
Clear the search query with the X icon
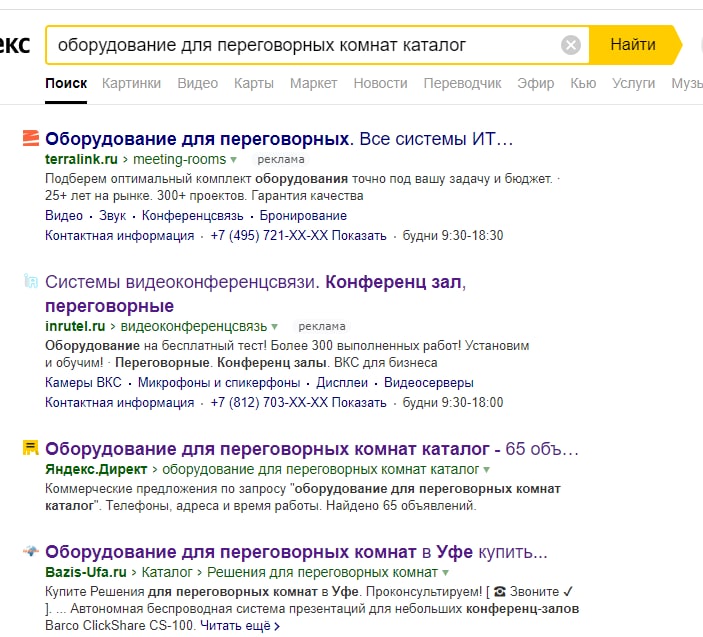click(571, 45)
